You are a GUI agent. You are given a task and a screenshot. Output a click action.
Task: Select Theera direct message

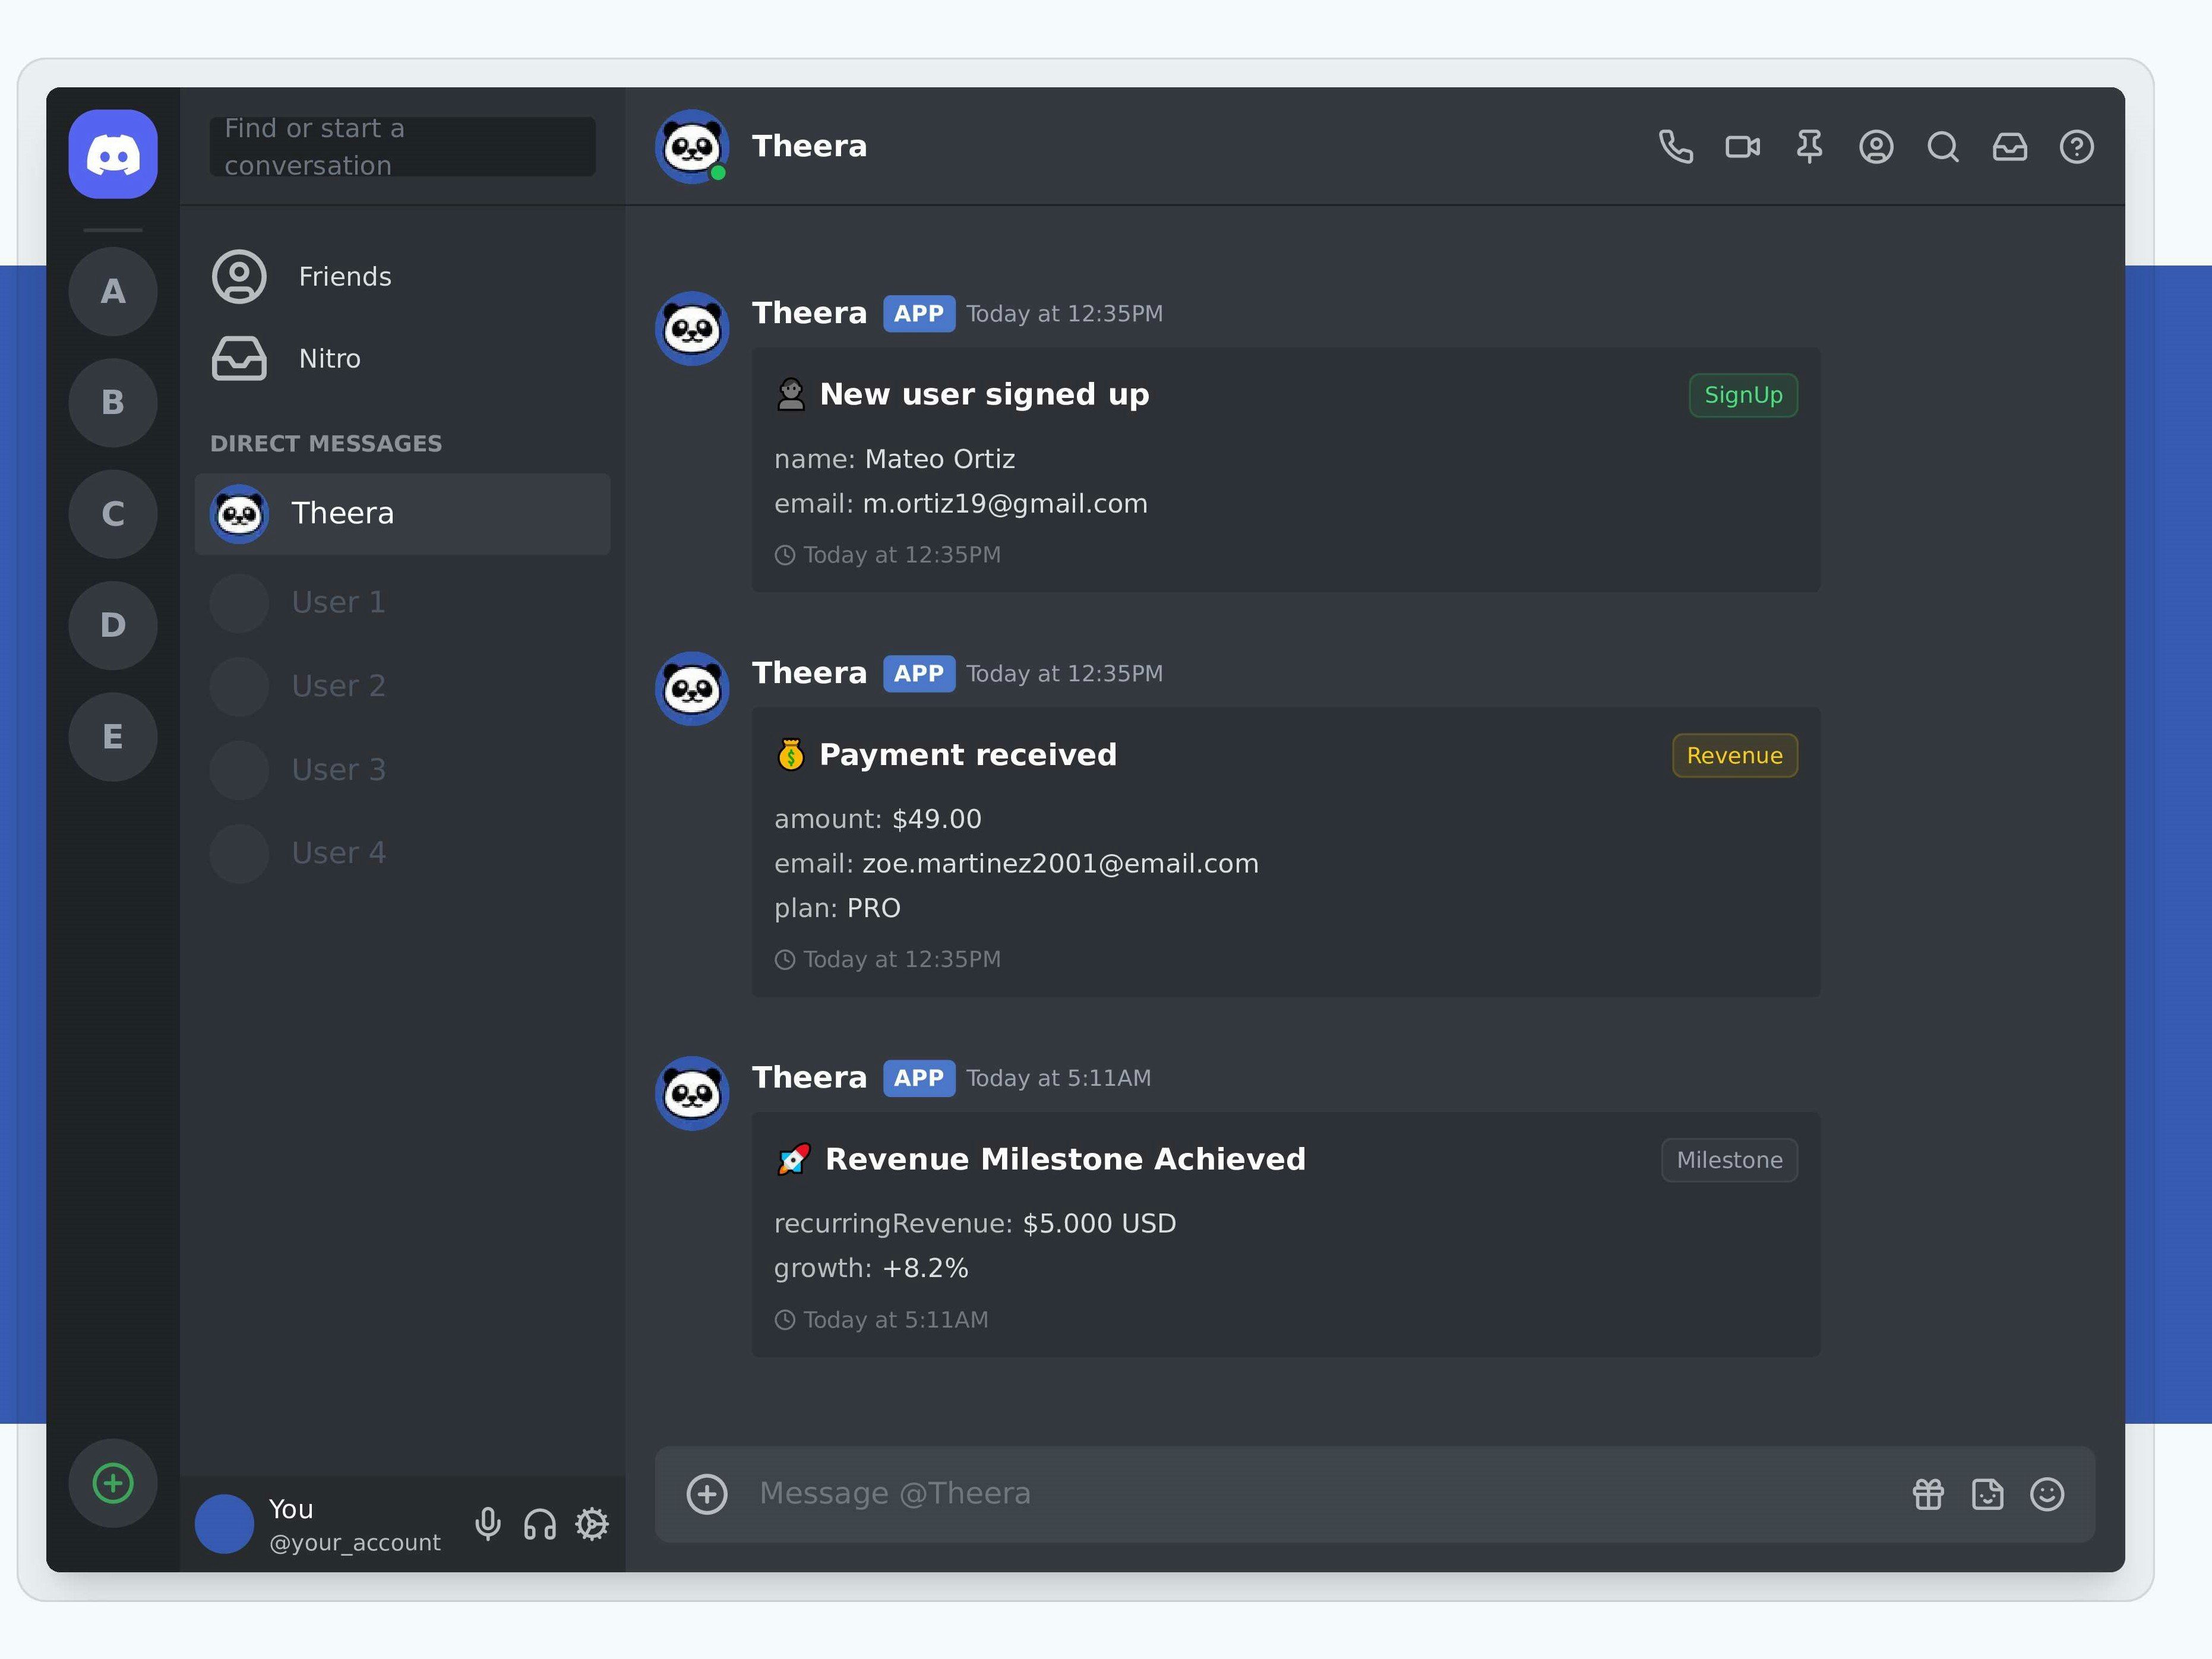click(403, 514)
